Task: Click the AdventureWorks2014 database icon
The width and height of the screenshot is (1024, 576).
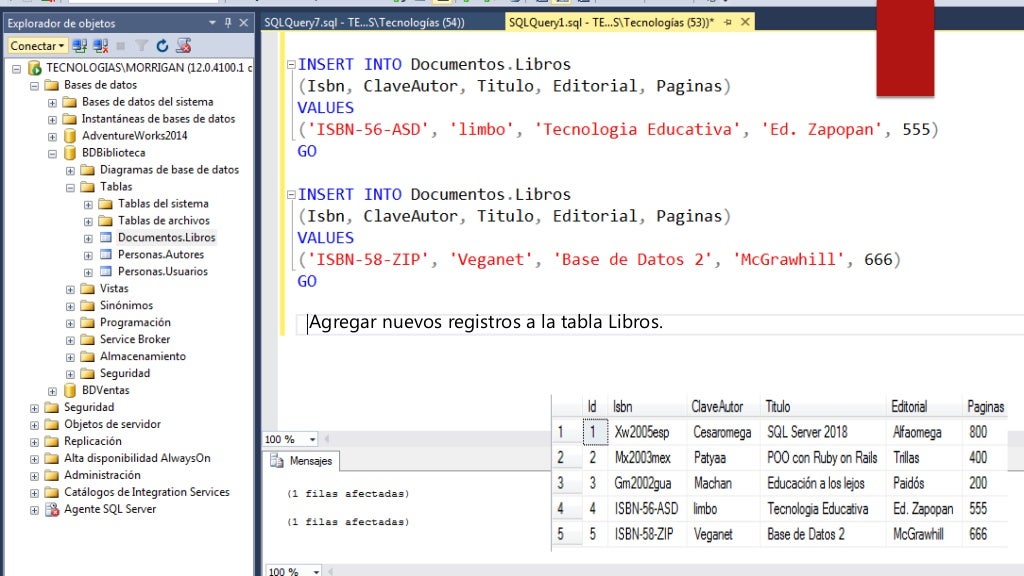Action: (x=70, y=136)
